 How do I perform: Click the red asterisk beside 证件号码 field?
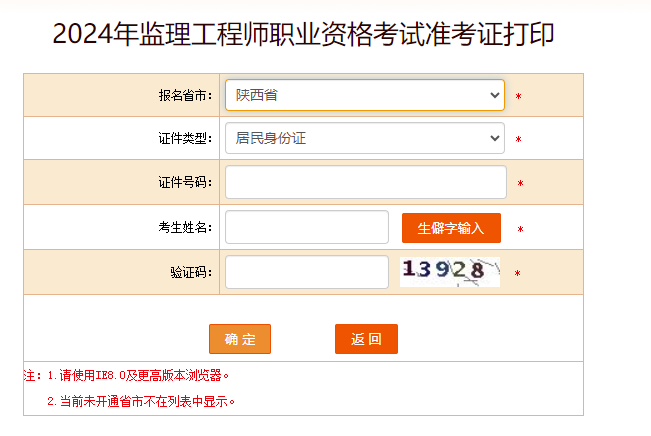[520, 184]
